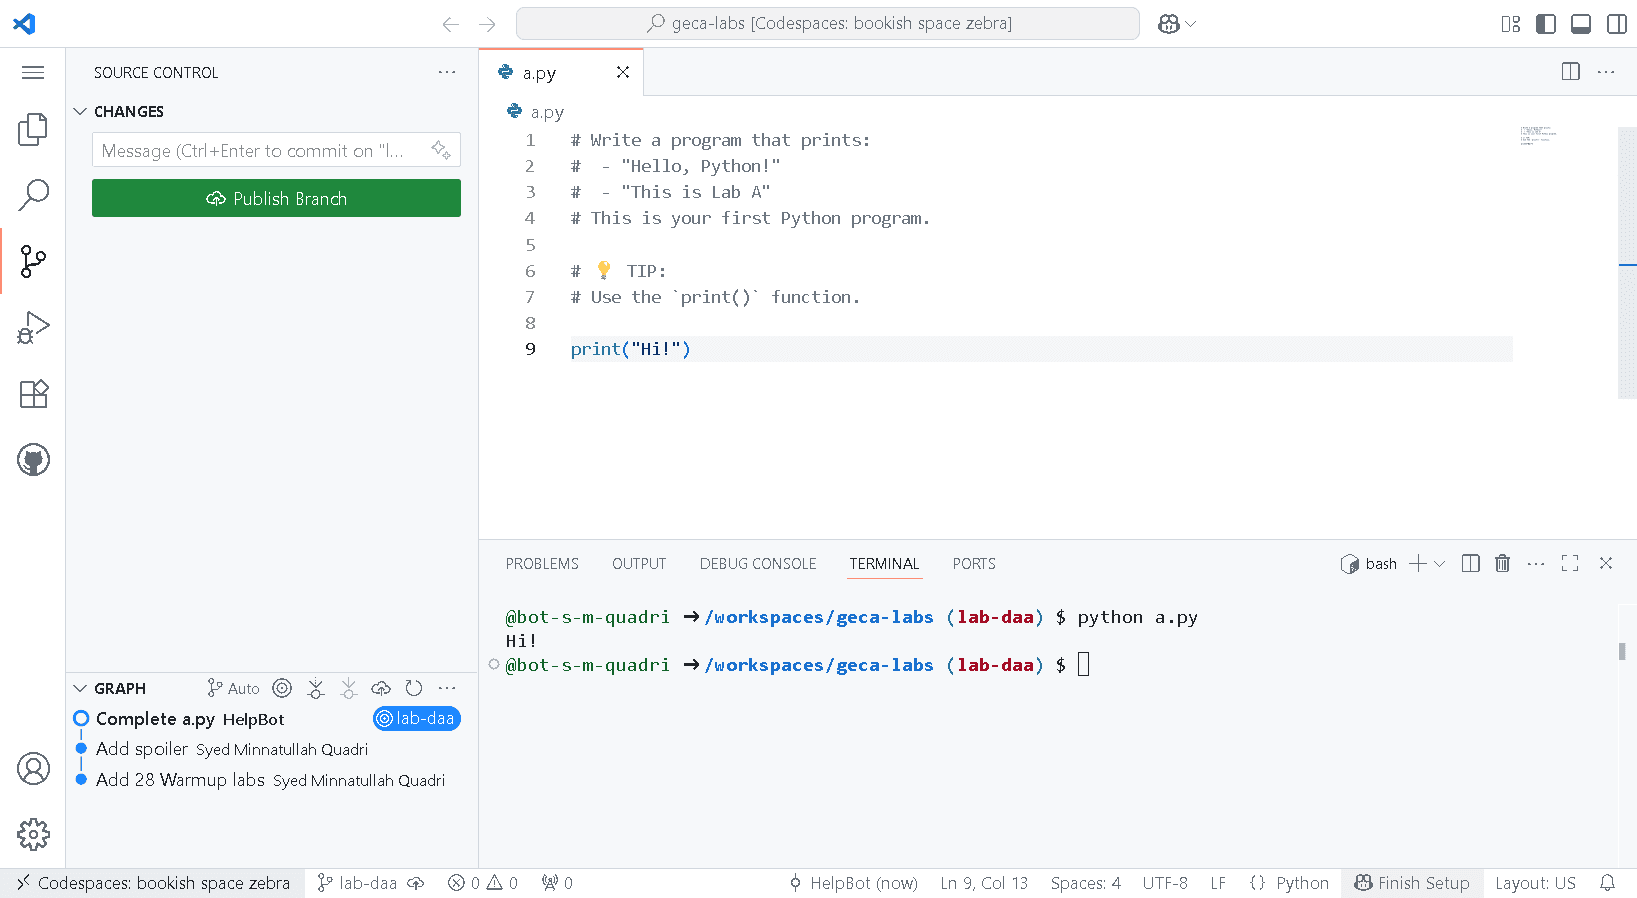This screenshot has height=898, width=1637.
Task: Close the a.py editor tab
Action: [x=623, y=72]
